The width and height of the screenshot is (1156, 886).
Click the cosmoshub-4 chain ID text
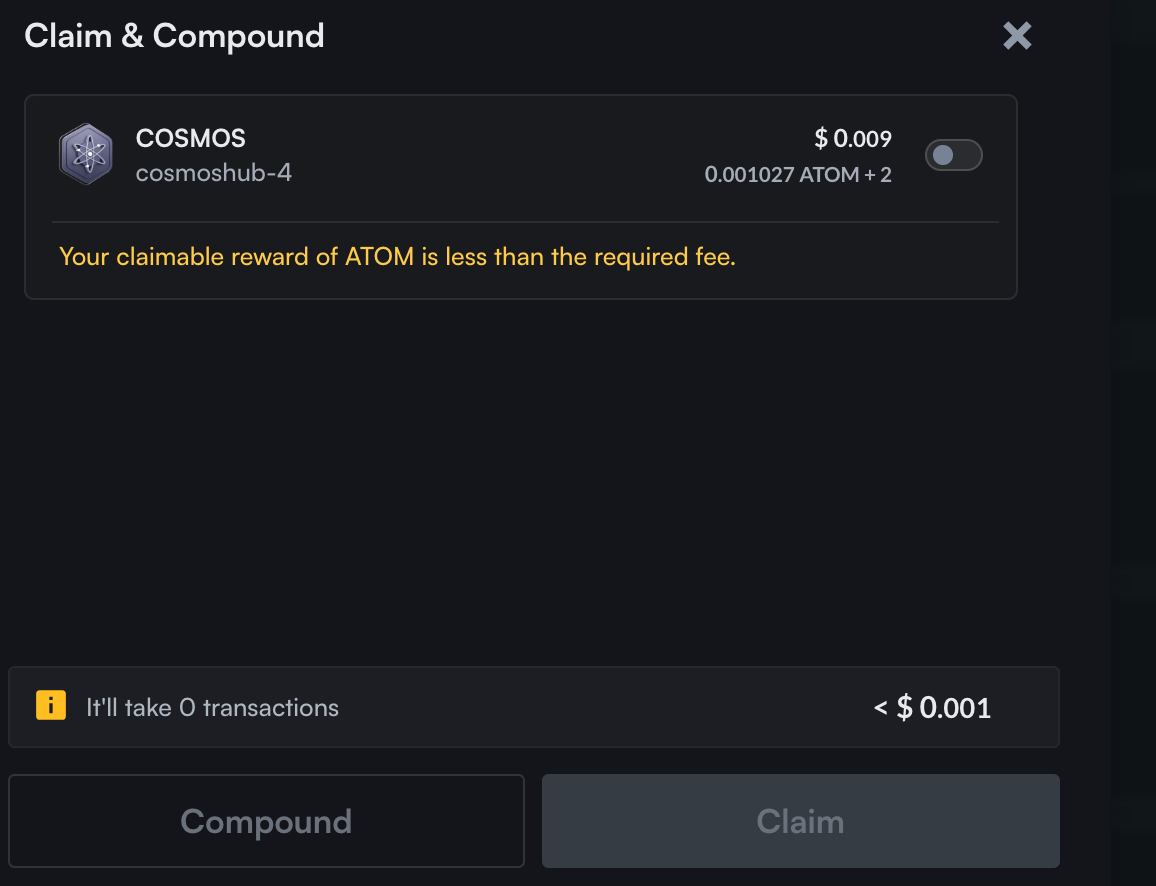click(213, 173)
